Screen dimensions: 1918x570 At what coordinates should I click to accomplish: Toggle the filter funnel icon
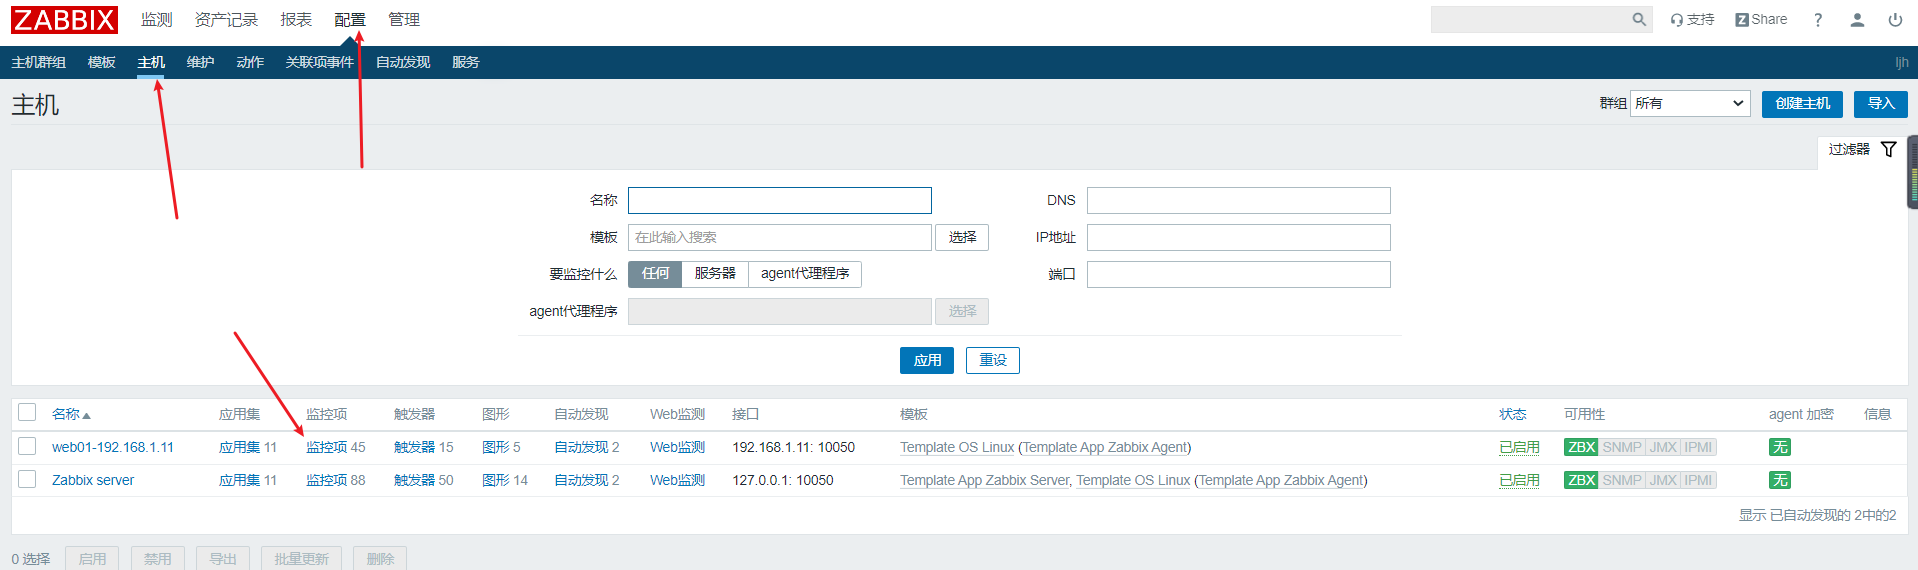1888,149
